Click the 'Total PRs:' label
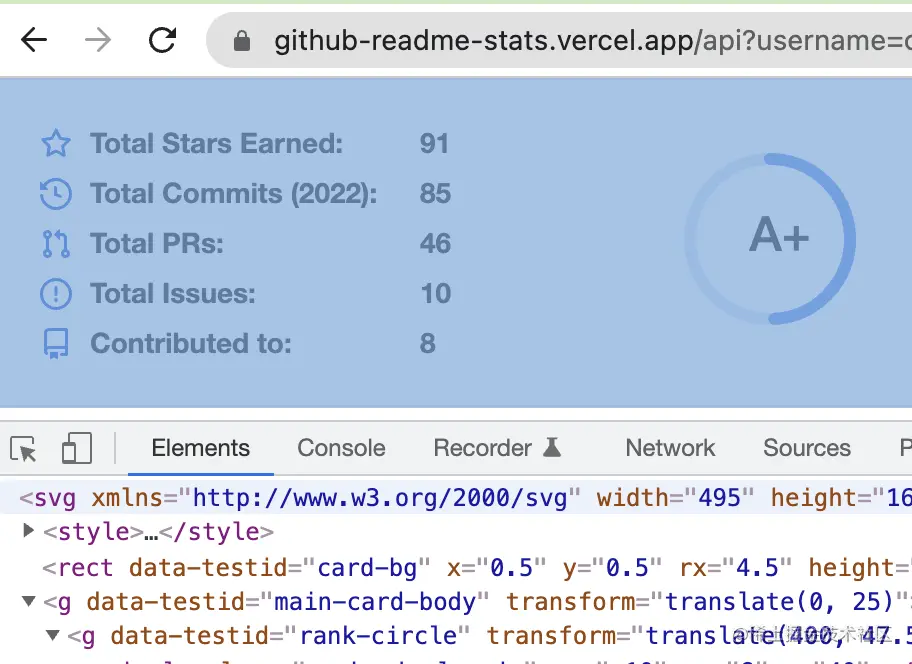912x664 pixels. coord(157,244)
